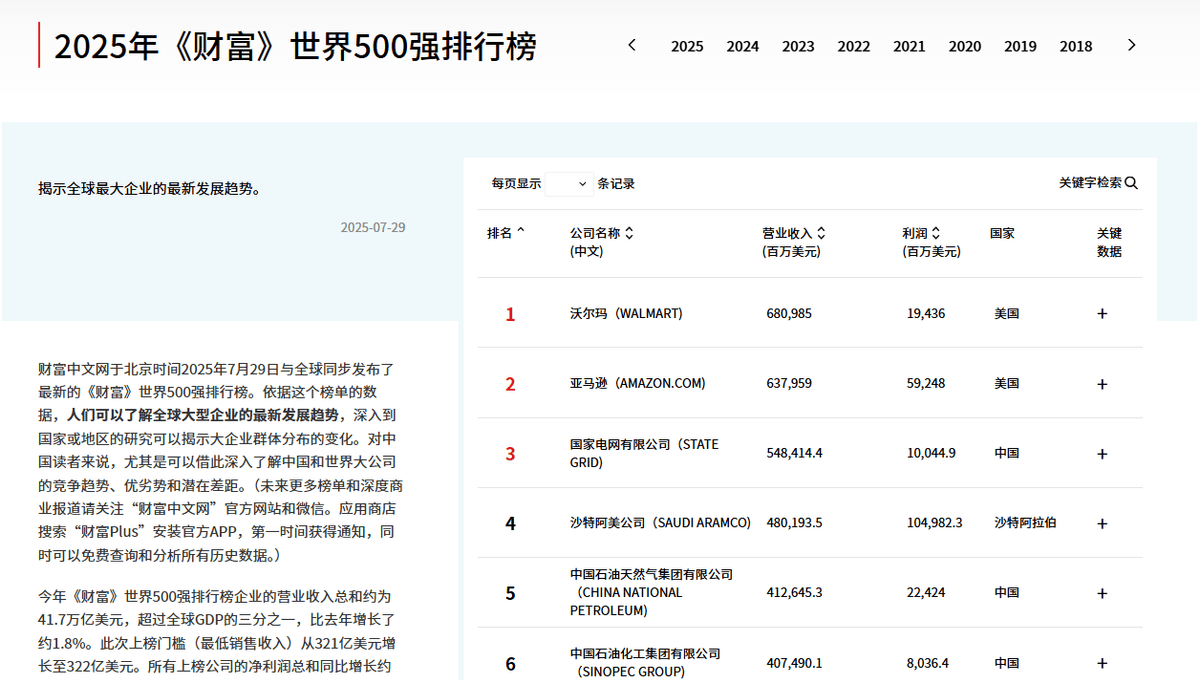This screenshot has width=1200, height=680.
Task: Click subtitle 揭示全球最大企业的最新发展趋势
Action: point(150,188)
